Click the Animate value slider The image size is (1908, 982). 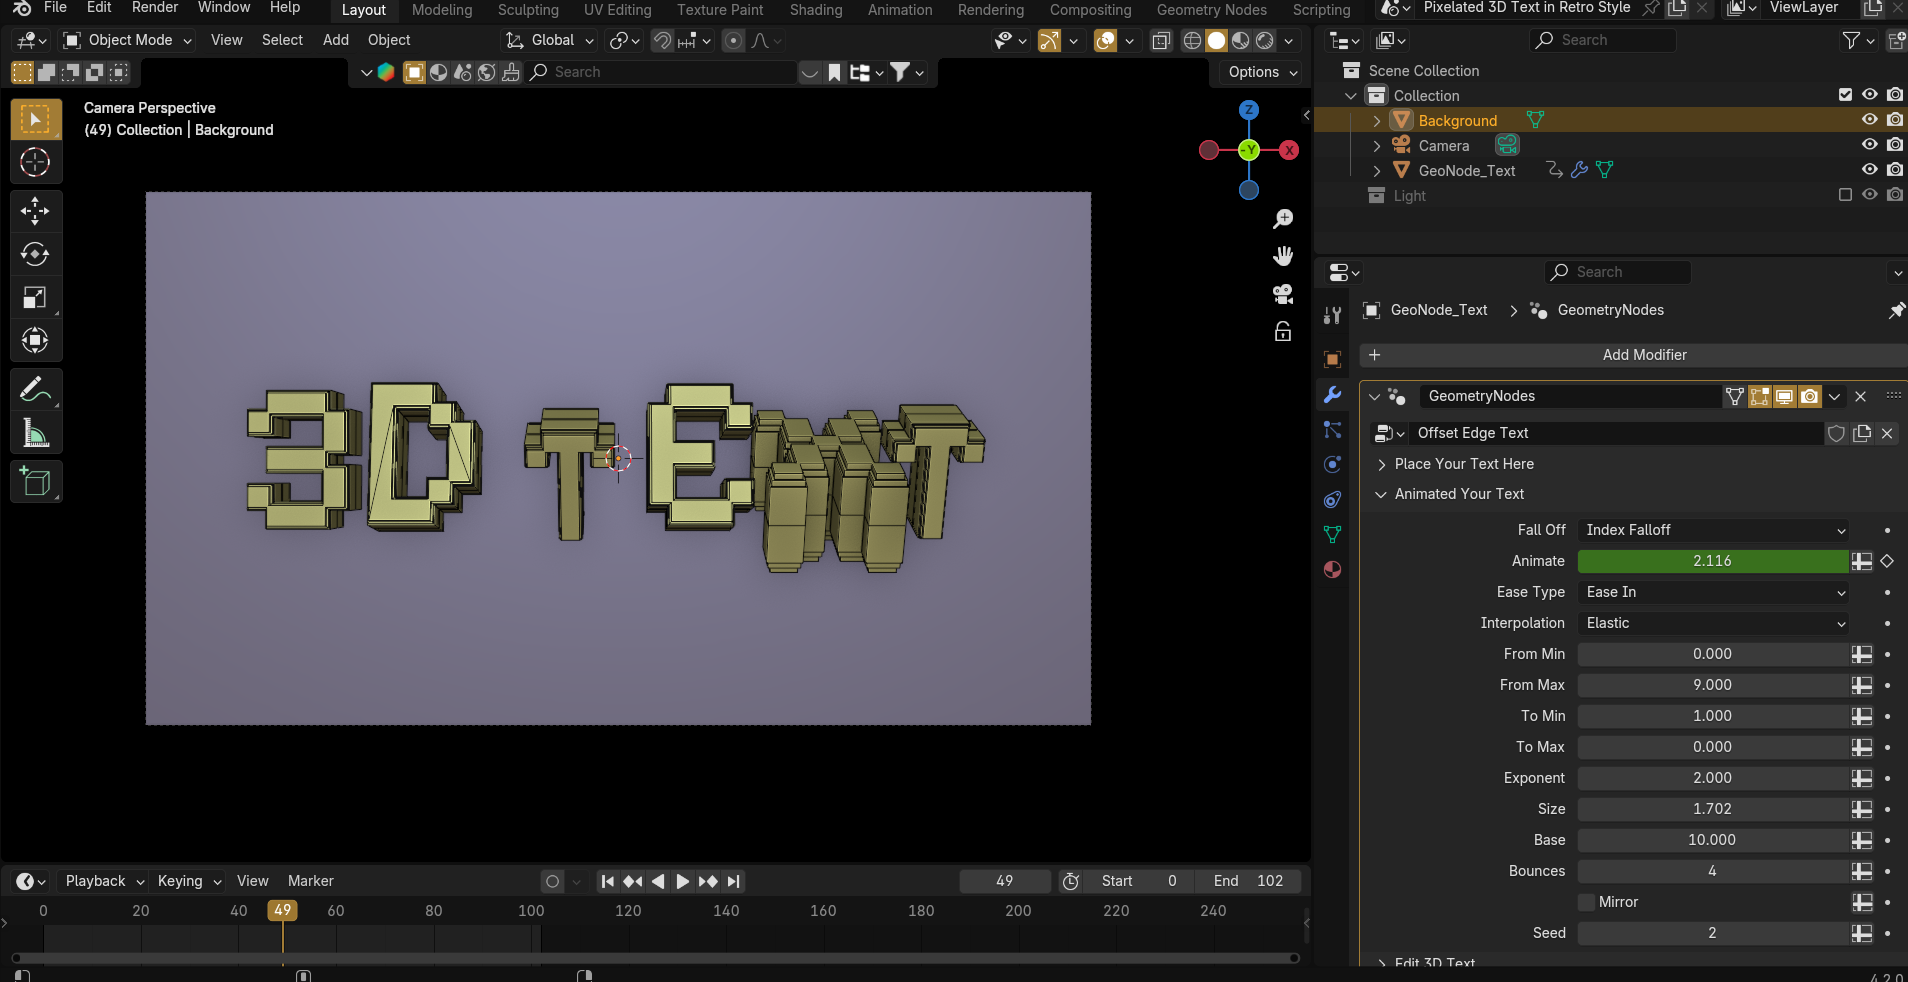[1712, 561]
